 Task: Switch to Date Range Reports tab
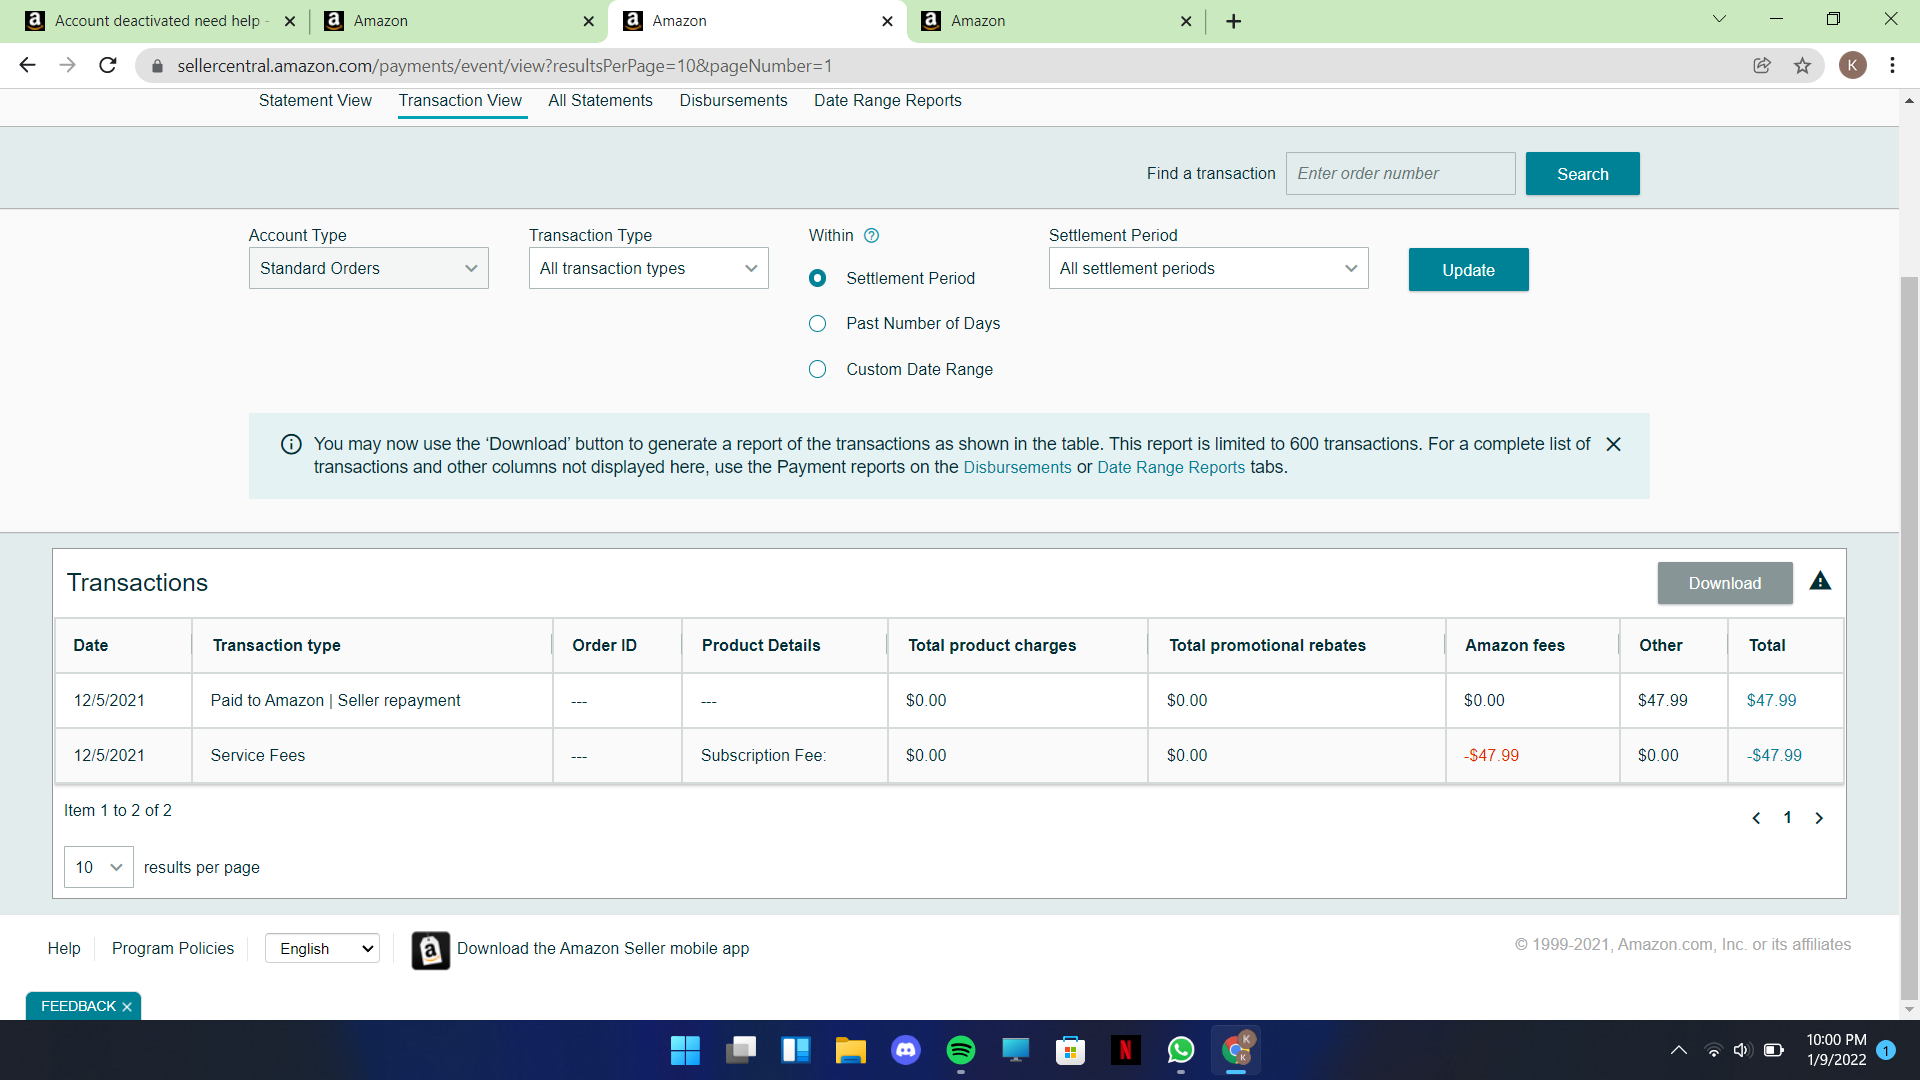click(887, 100)
